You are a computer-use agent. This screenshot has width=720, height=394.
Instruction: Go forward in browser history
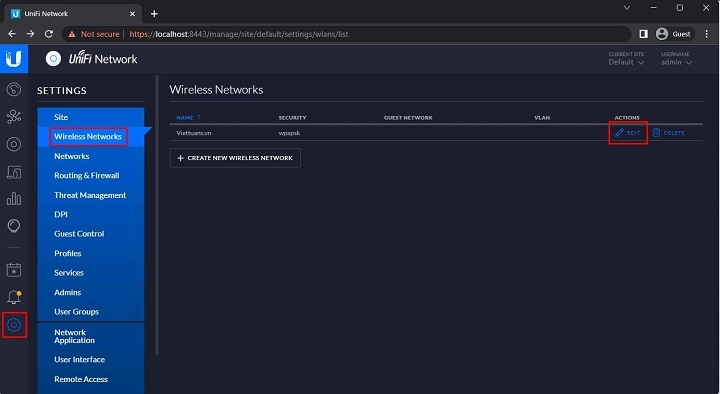pos(30,34)
